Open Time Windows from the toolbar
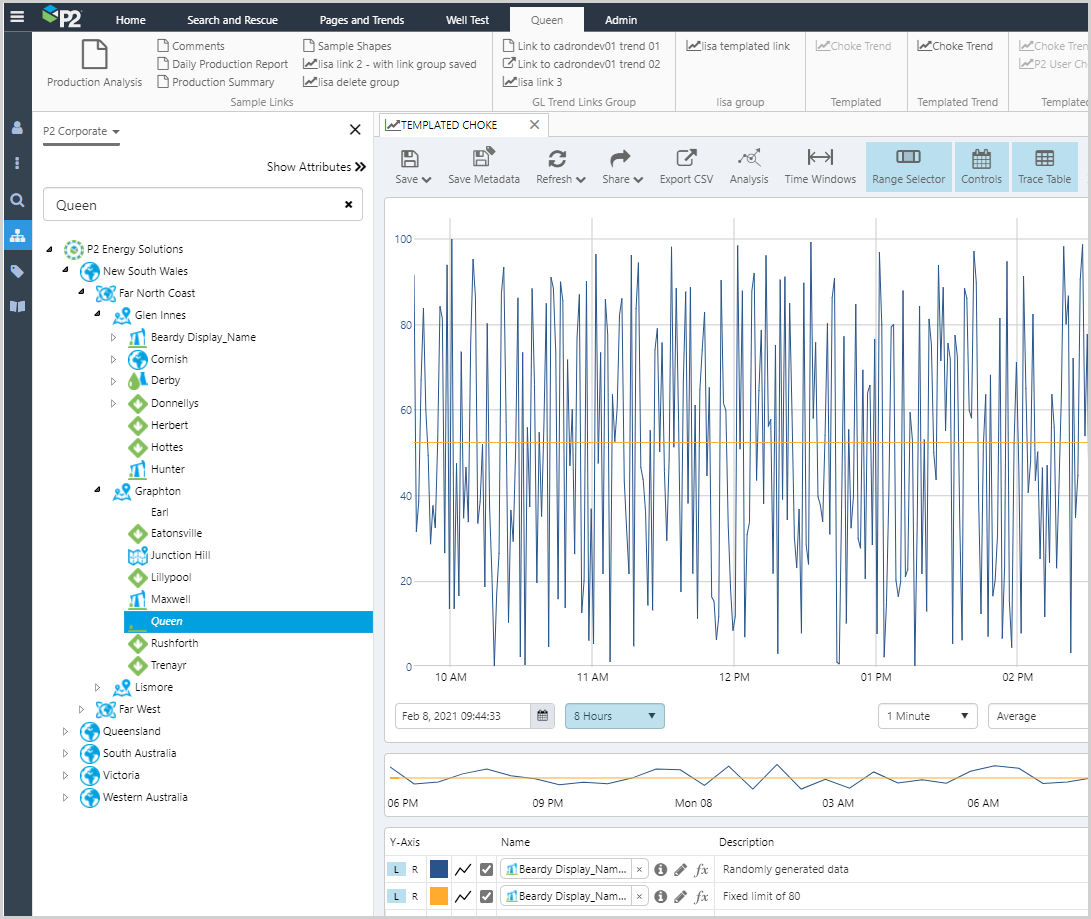The image size is (1091, 919). 820,166
